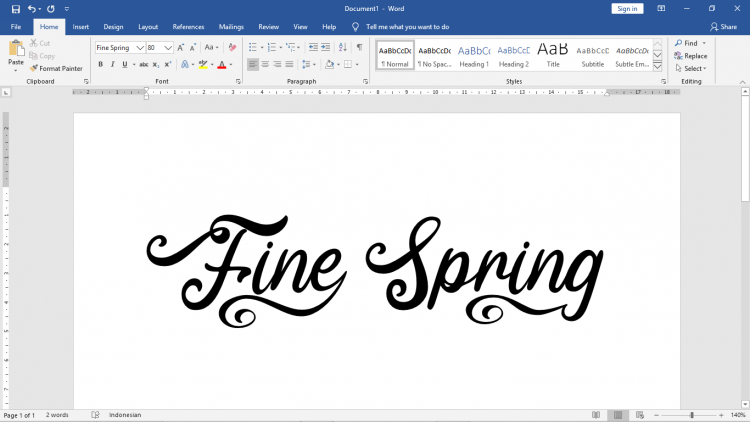Open the Select dropdown
The image size is (750, 422).
click(691, 68)
